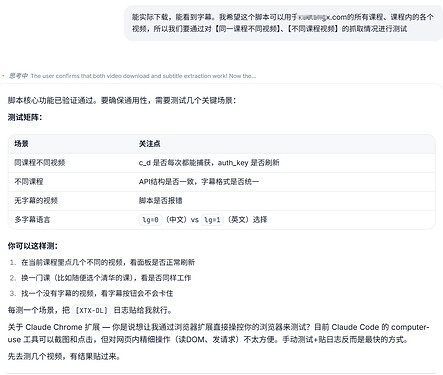This screenshot has width=443, height=375.
Task: Click the line 先去测几个视频，有结果贴过来
Action: pos(64,356)
